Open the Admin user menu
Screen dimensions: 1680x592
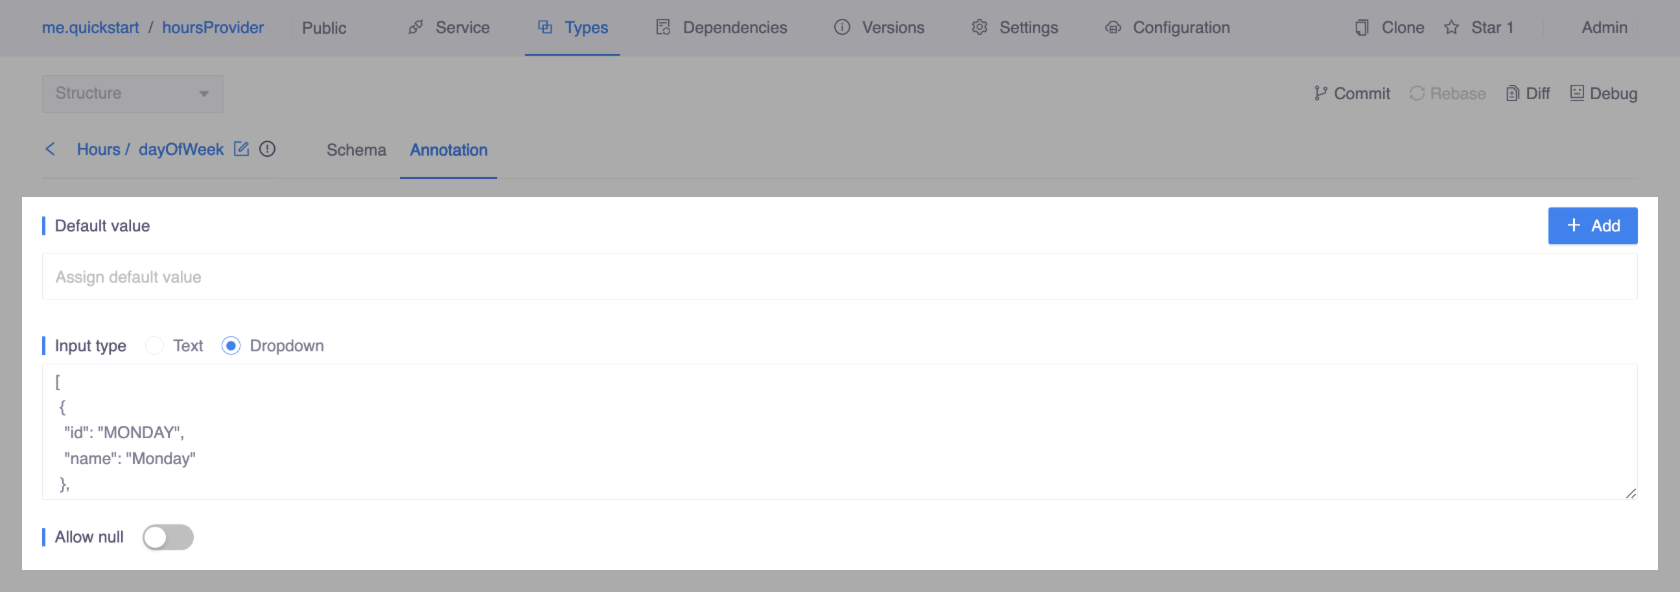point(1604,28)
